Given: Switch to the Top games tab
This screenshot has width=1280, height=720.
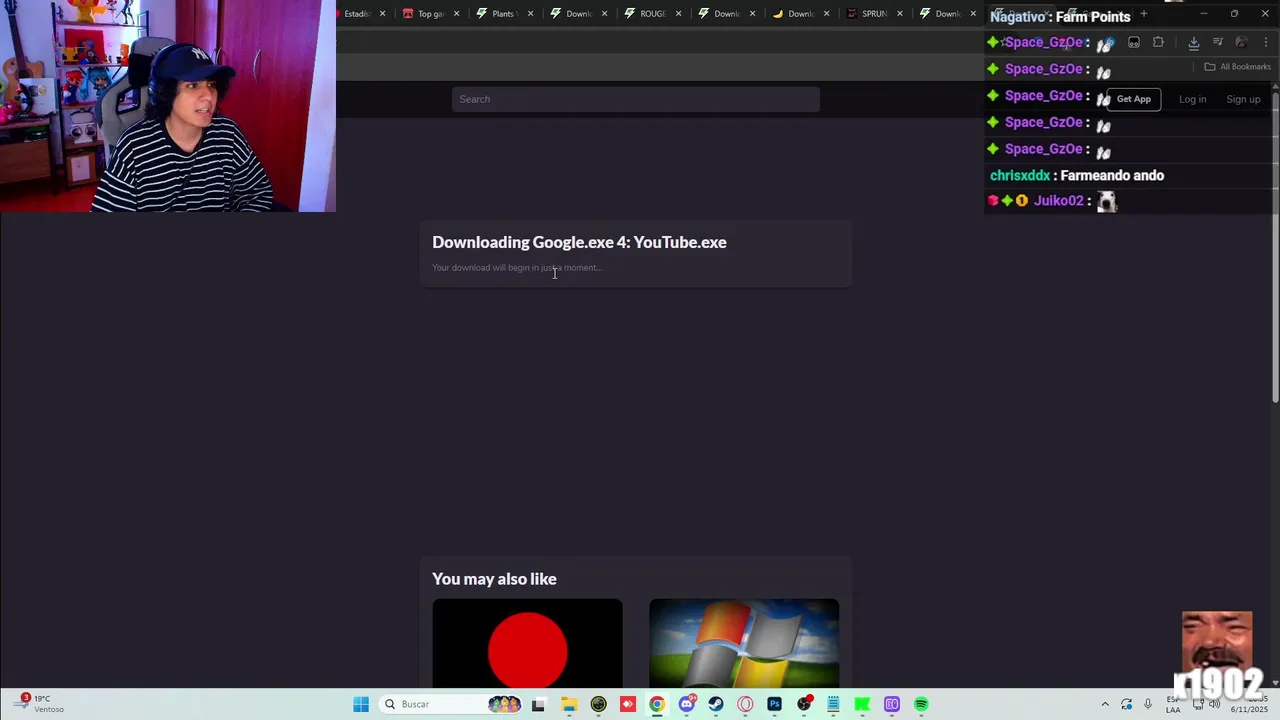Looking at the screenshot, I should [x=430, y=14].
